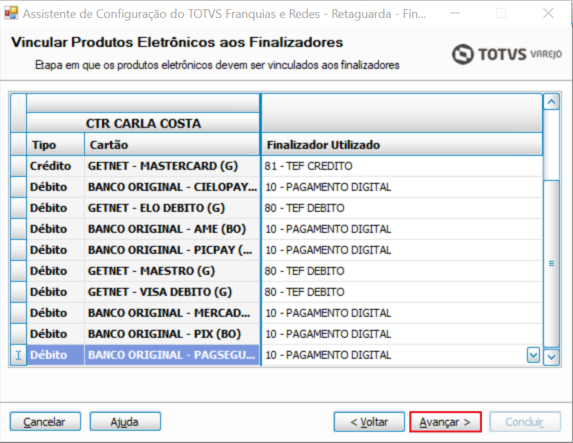Click the 80 - TEF DEBITO cell for ELO DEBITO
Screen dimensions: 573x443
click(402, 208)
